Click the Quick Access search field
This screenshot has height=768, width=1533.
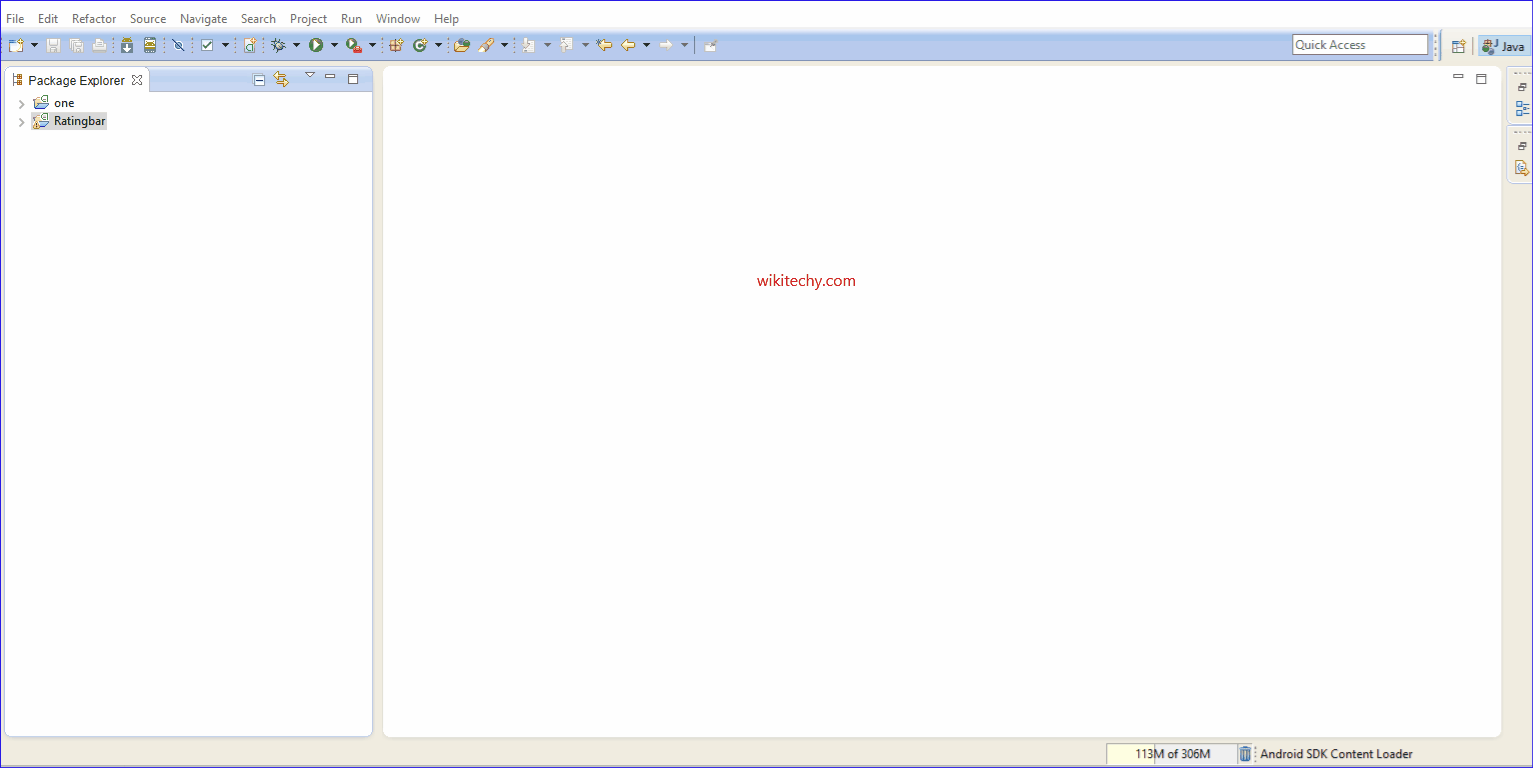1359,45
